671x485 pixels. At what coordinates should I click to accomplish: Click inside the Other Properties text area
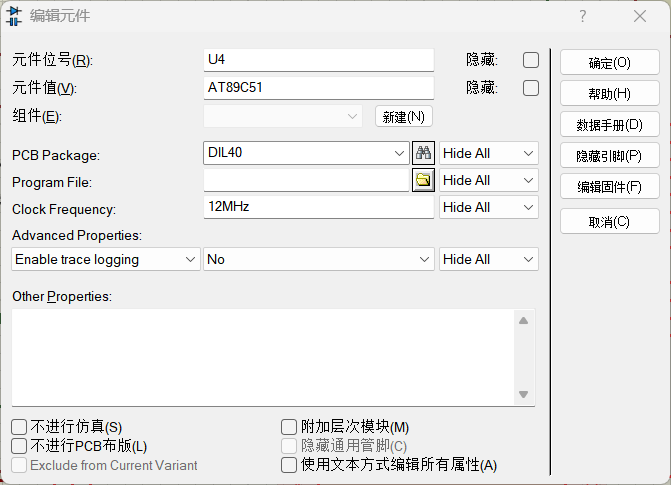(x=263, y=357)
